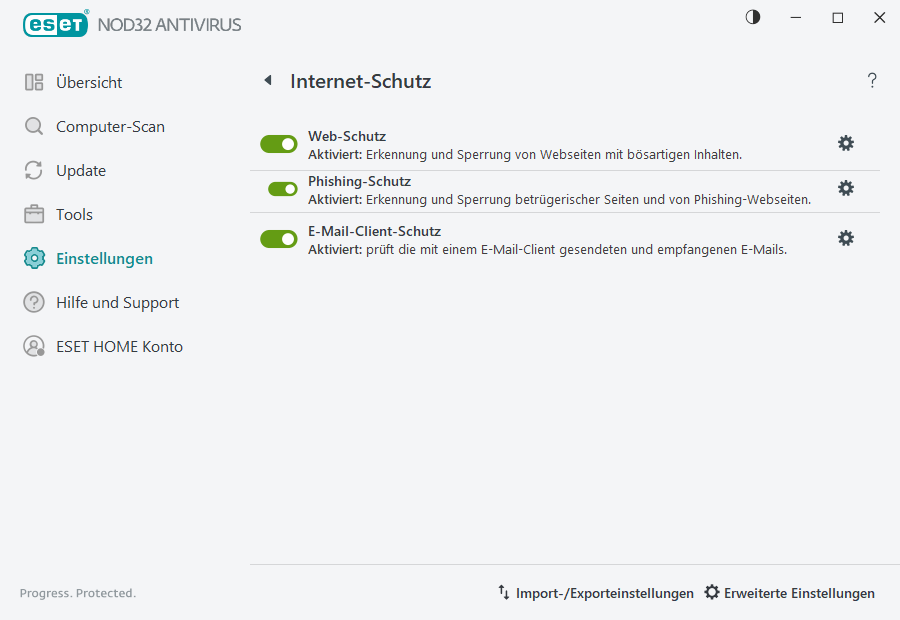Select the Tools icon in sidebar

click(x=33, y=214)
